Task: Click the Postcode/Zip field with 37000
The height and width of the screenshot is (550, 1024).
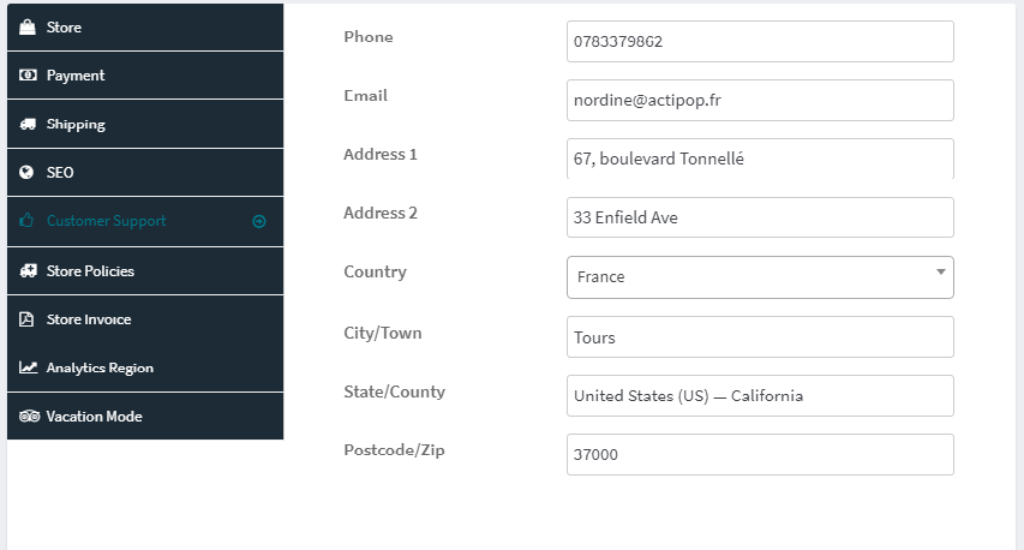Action: [x=760, y=455]
